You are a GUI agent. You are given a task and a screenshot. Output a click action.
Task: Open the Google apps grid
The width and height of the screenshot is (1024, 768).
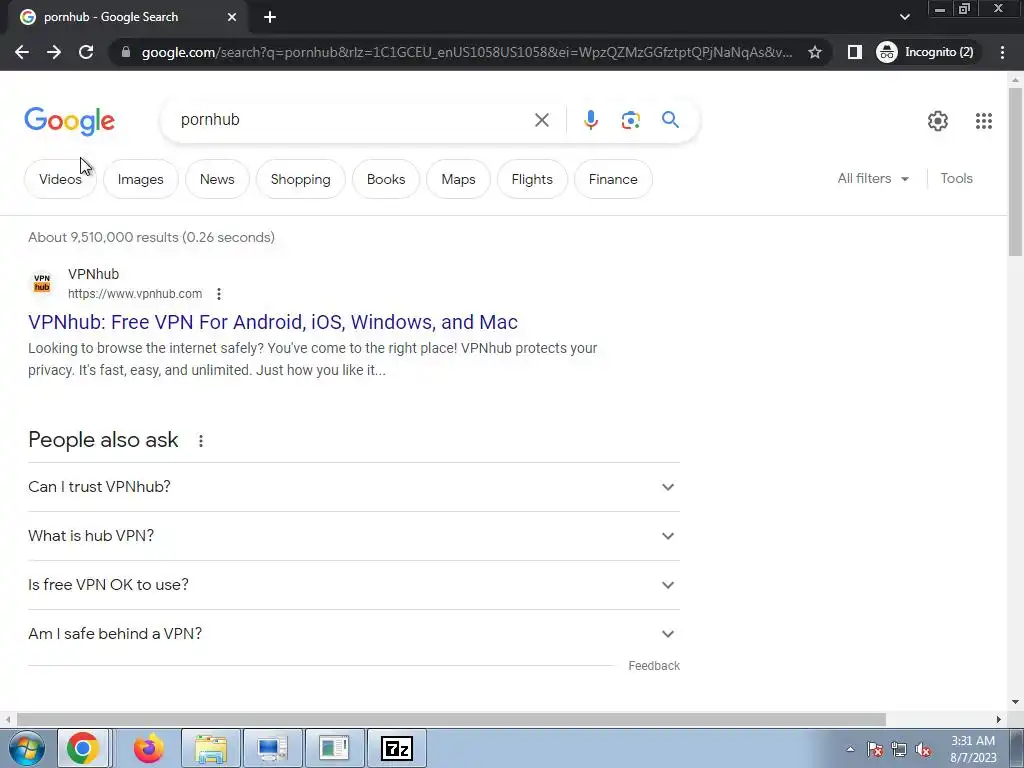click(984, 121)
